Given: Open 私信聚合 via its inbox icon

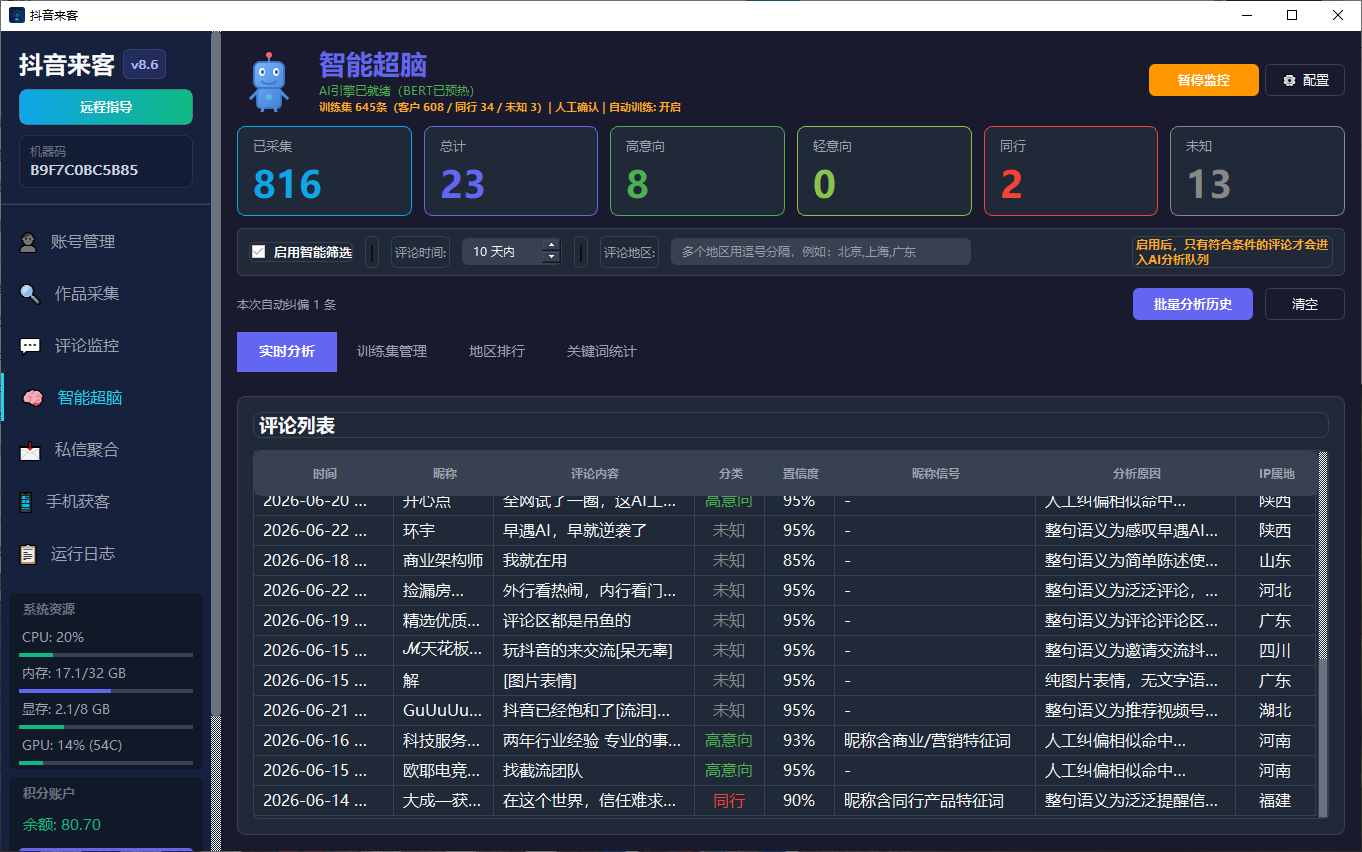Looking at the screenshot, I should (x=30, y=450).
